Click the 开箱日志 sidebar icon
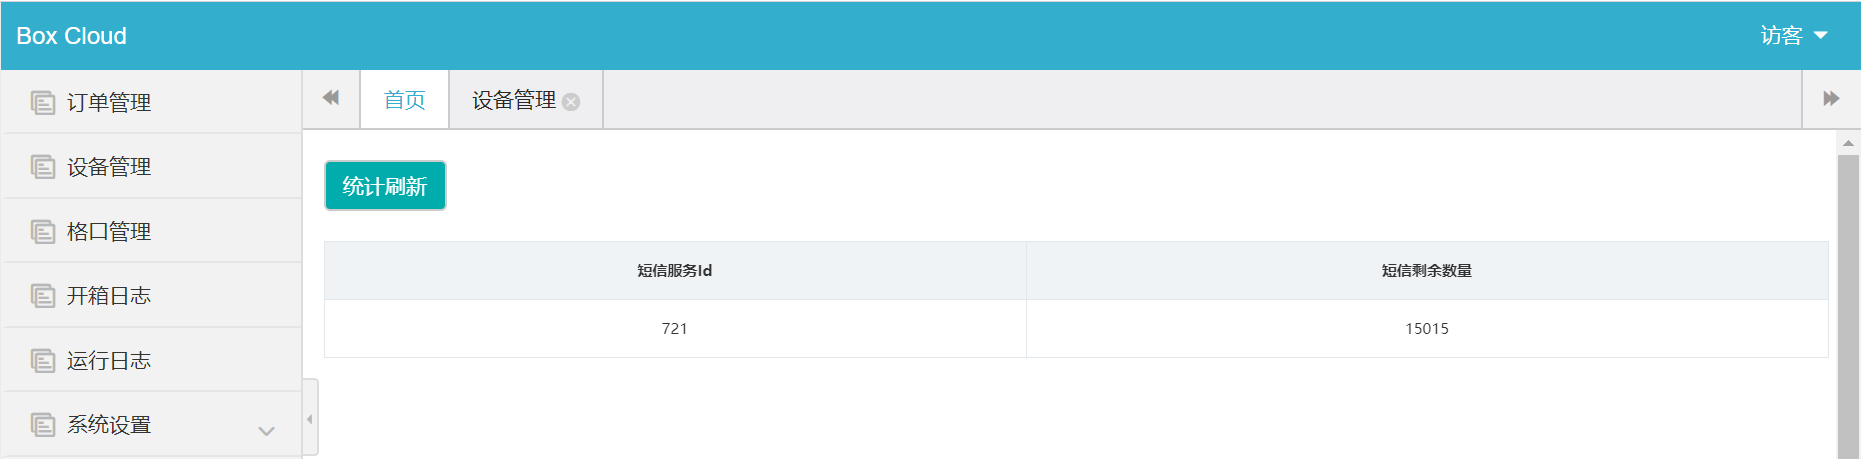The image size is (1861, 459). tap(43, 296)
